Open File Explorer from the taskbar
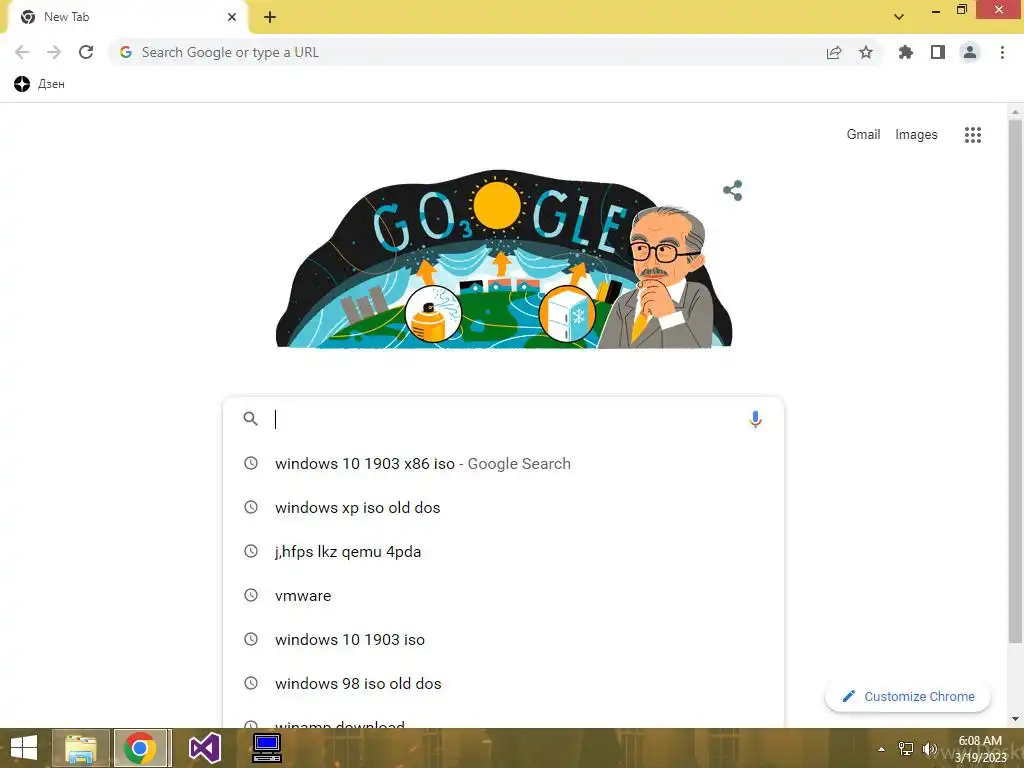Screen dimensions: 1024x768 pyautogui.click(x=81, y=748)
